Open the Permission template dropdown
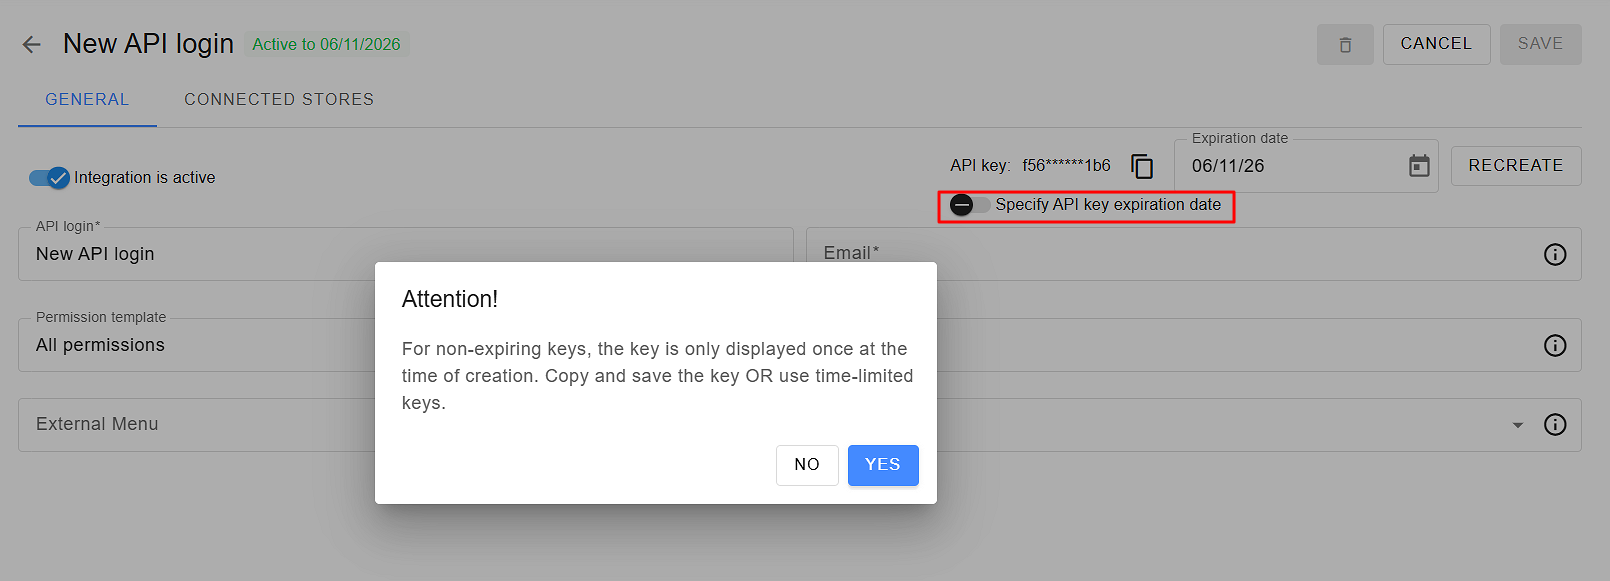 [x=200, y=345]
